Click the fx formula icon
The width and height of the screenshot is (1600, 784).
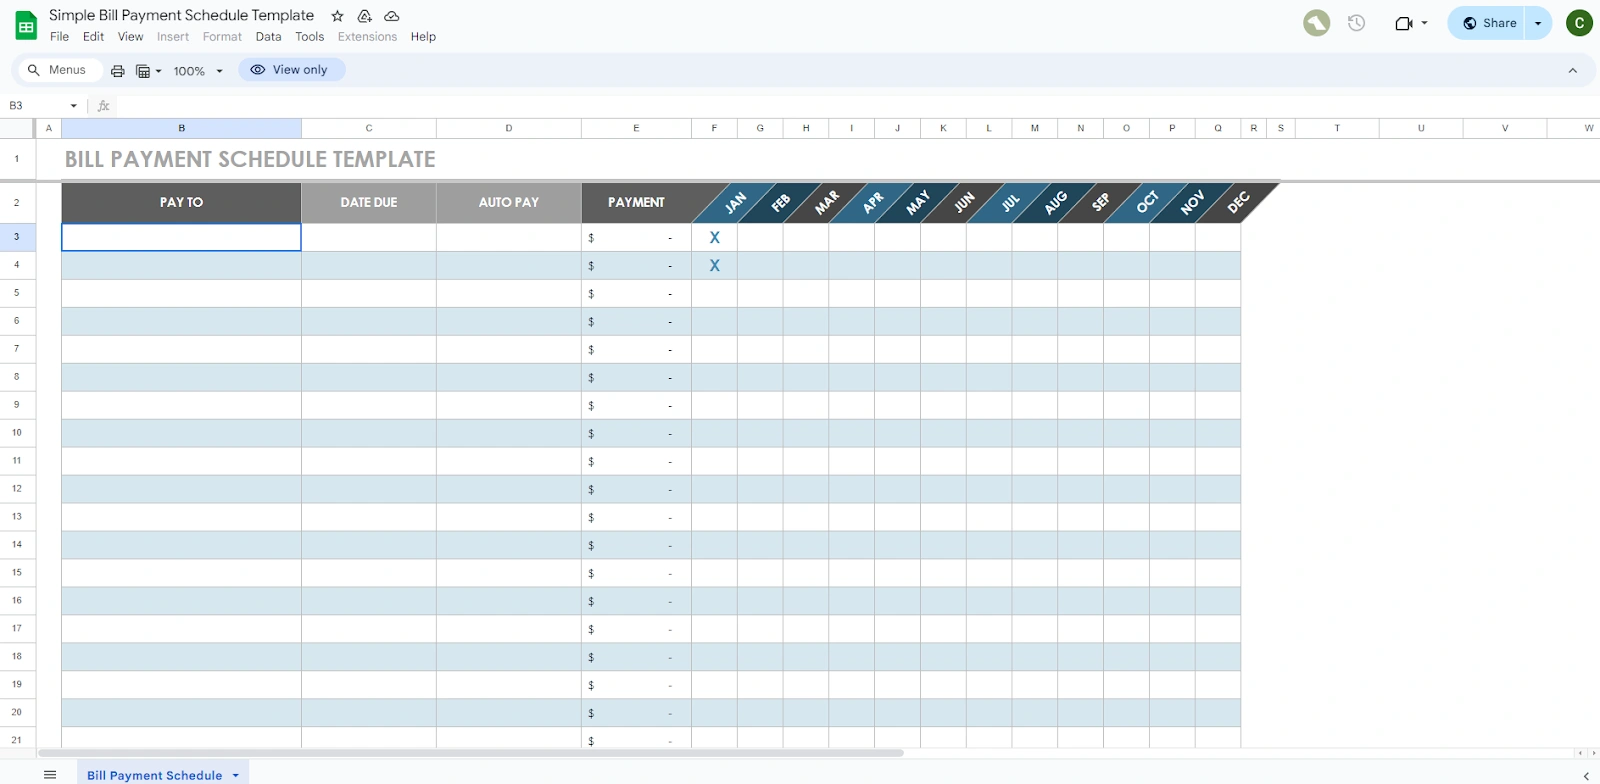103,106
